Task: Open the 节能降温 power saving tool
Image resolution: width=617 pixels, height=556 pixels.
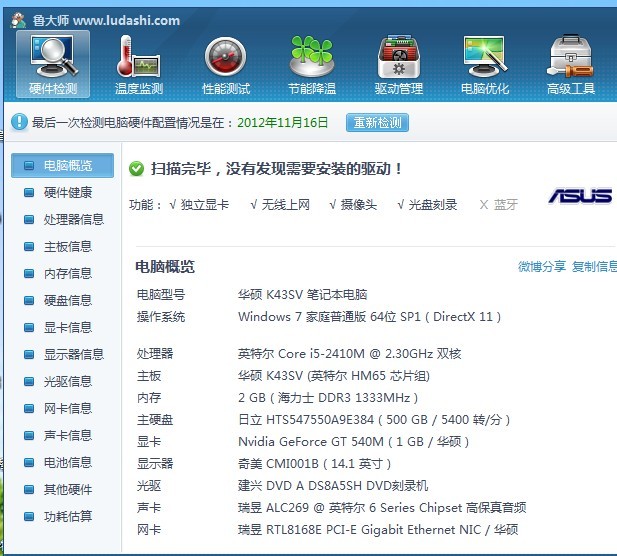Action: [x=312, y=64]
